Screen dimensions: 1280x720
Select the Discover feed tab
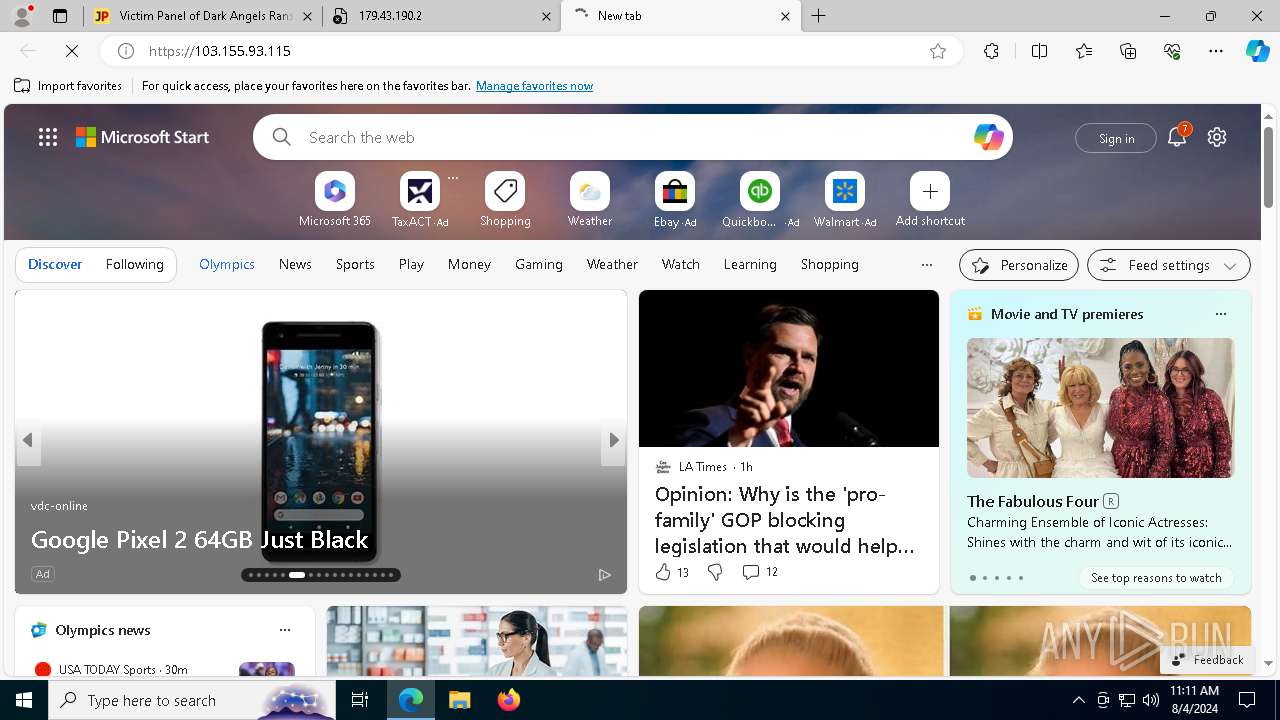[x=55, y=264]
